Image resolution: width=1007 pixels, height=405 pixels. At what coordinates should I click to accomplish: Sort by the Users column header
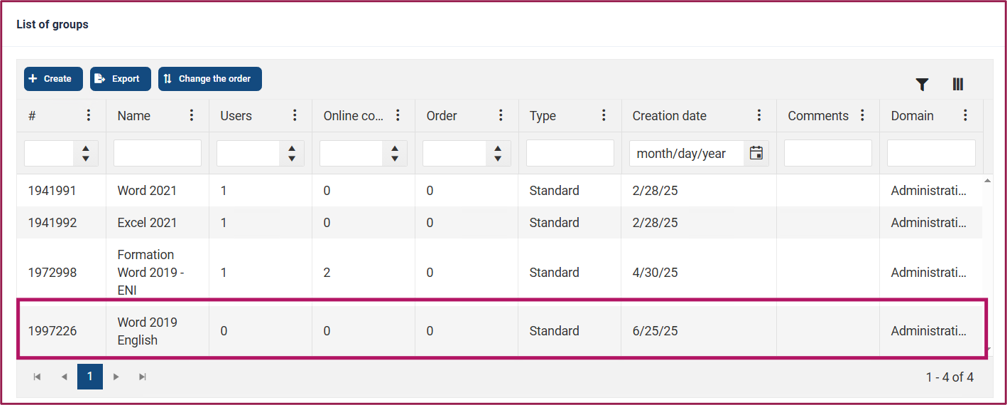[236, 116]
